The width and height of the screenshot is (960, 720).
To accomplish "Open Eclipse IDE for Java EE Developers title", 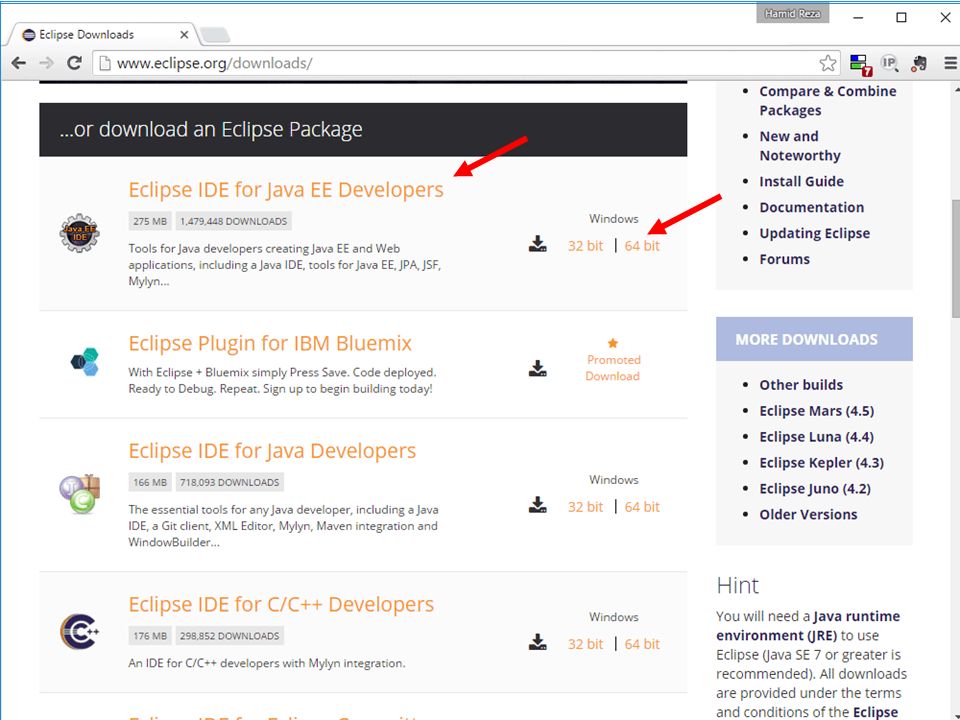I will [286, 190].
